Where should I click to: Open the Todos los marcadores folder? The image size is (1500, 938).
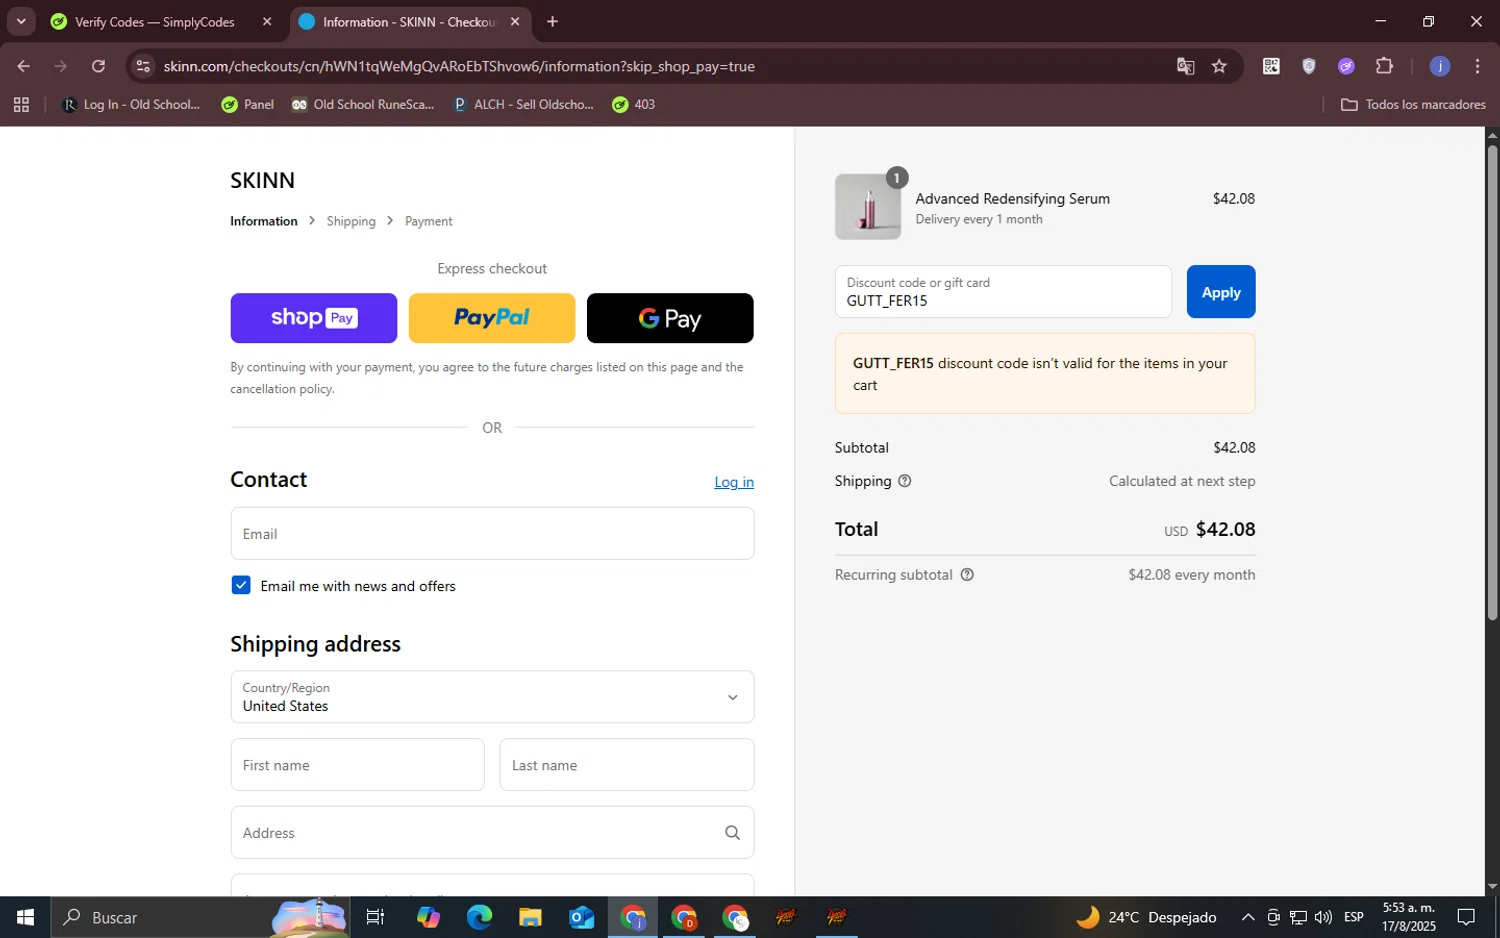[1413, 104]
